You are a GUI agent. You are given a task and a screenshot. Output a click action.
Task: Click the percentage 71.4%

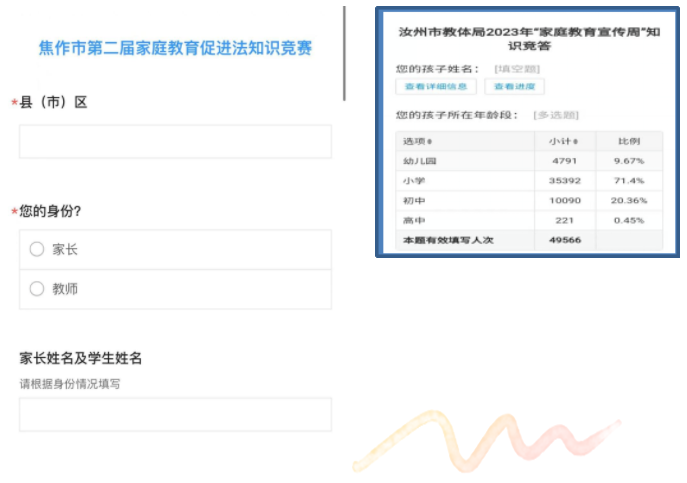point(629,181)
